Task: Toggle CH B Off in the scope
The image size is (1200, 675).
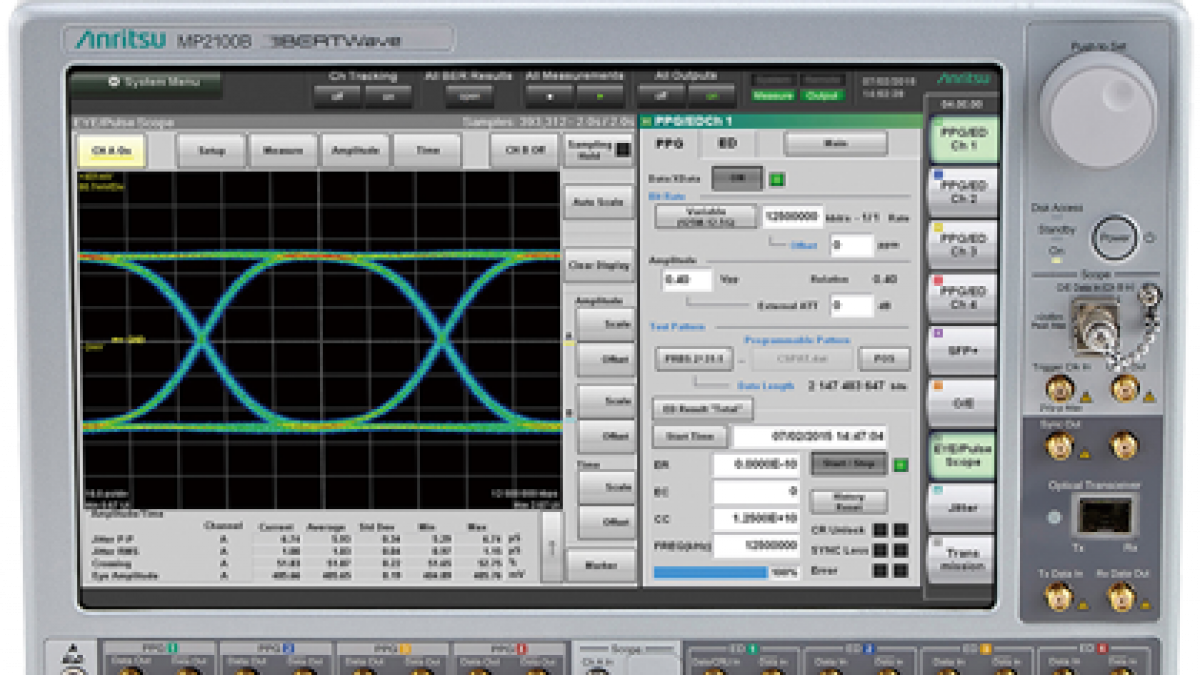Action: pyautogui.click(x=524, y=151)
